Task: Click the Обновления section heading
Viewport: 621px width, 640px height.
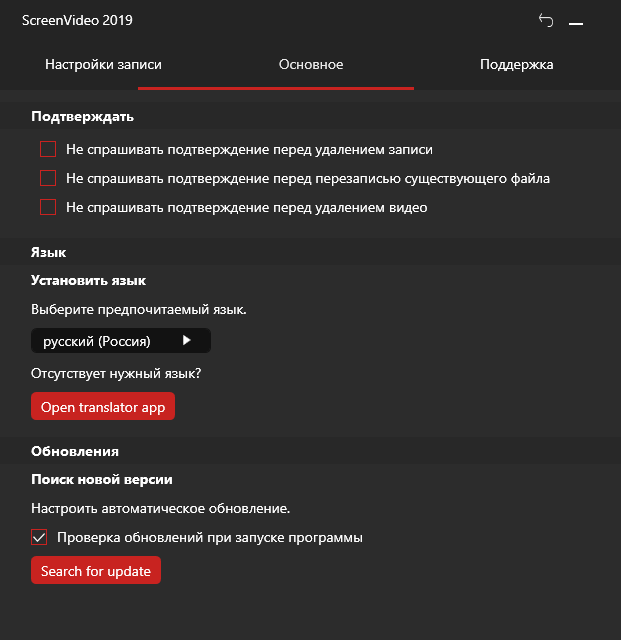Action: [x=75, y=452]
